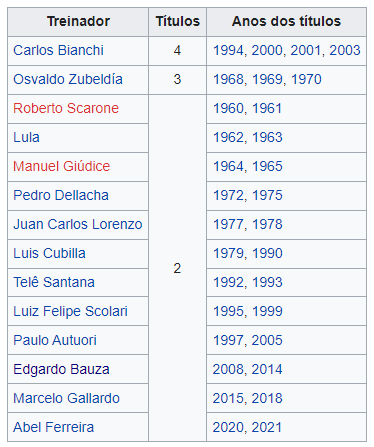Open the Edgardo Bauza link

tap(61, 369)
